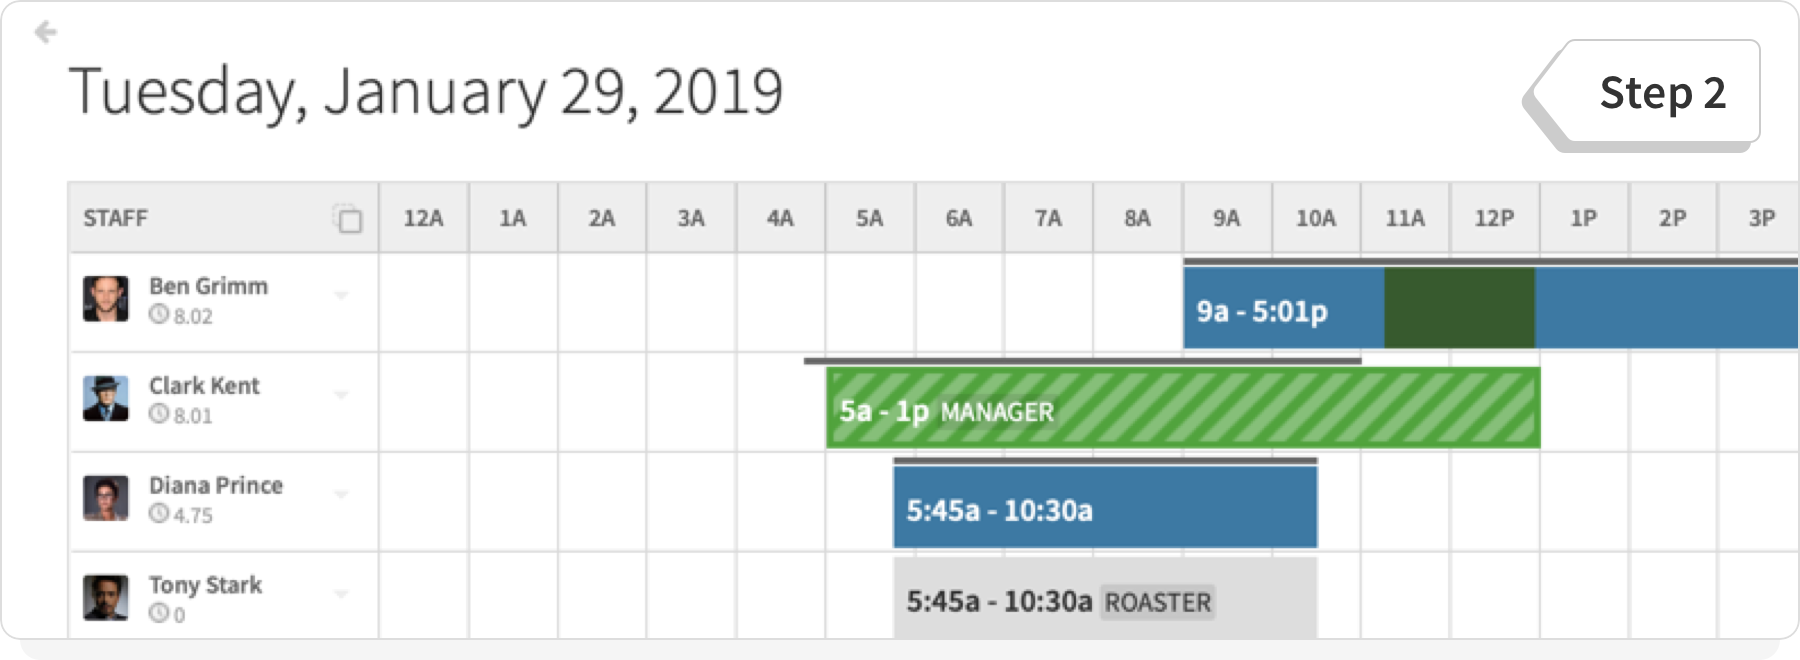This screenshot has width=1800, height=660.
Task: Click the back arrow icon
Action: pyautogui.click(x=45, y=33)
